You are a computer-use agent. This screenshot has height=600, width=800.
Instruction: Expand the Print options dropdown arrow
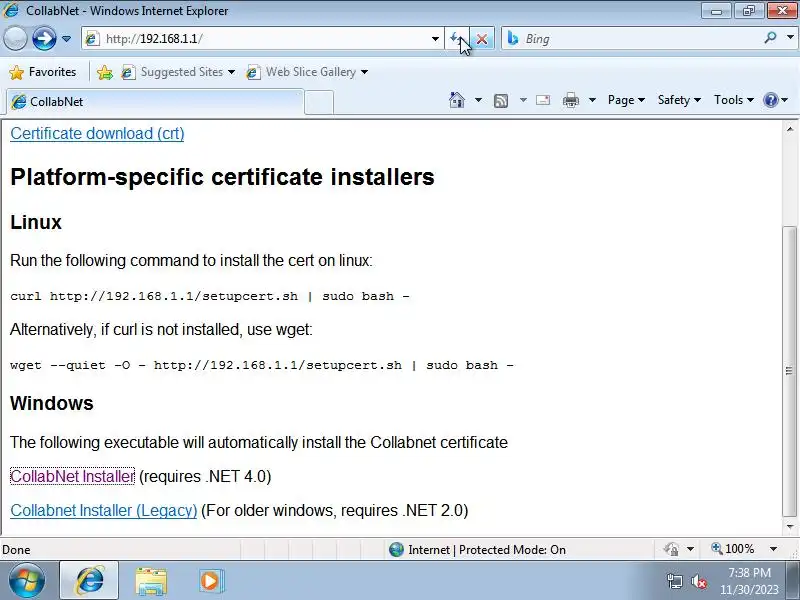592,100
